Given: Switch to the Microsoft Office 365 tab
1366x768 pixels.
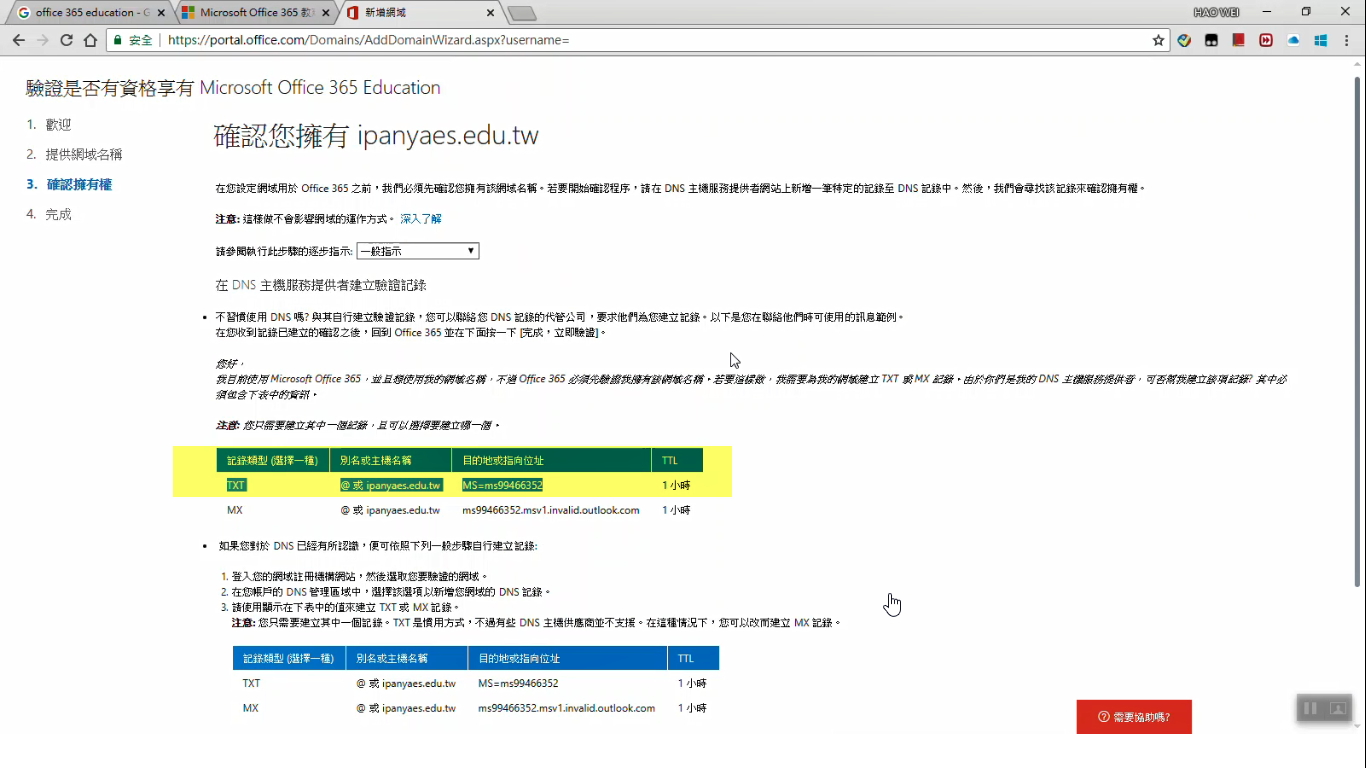Looking at the screenshot, I should point(254,13).
